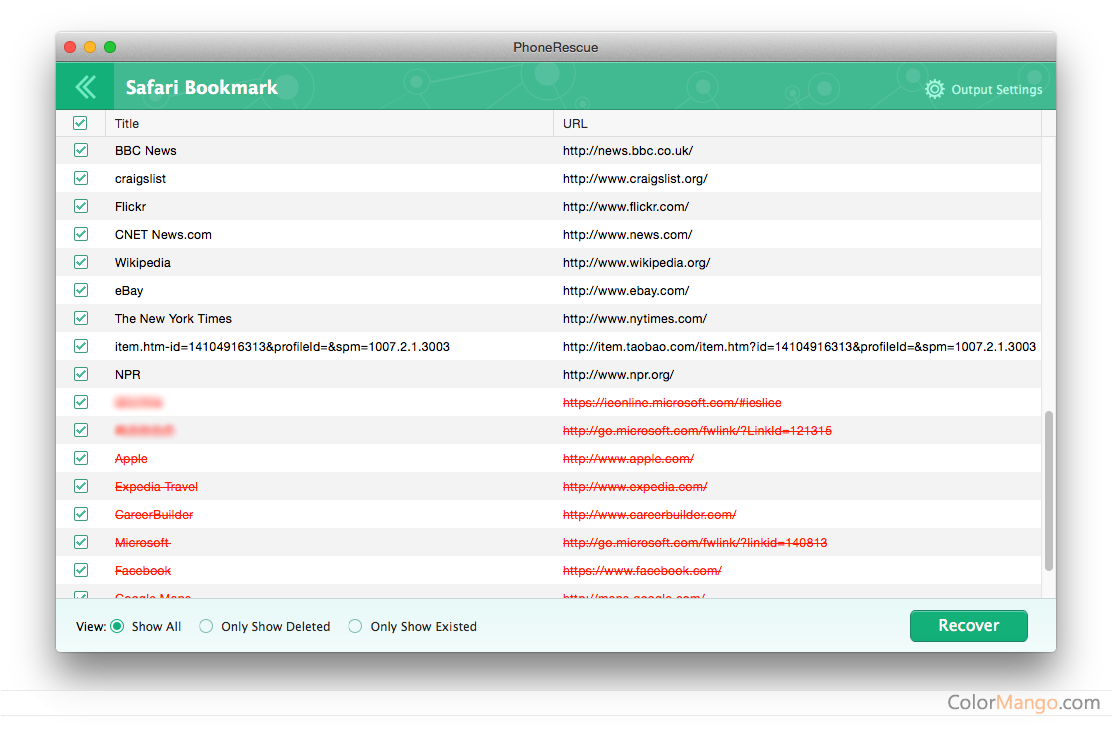Click the yellow window minimize button
Image resolution: width=1112 pixels, height=732 pixels.
(x=90, y=47)
